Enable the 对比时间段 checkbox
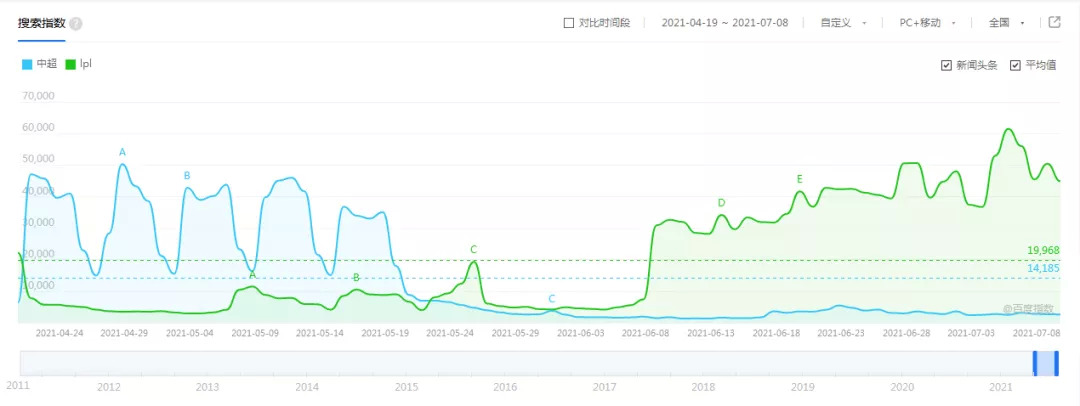The image size is (1080, 406). [x=569, y=22]
